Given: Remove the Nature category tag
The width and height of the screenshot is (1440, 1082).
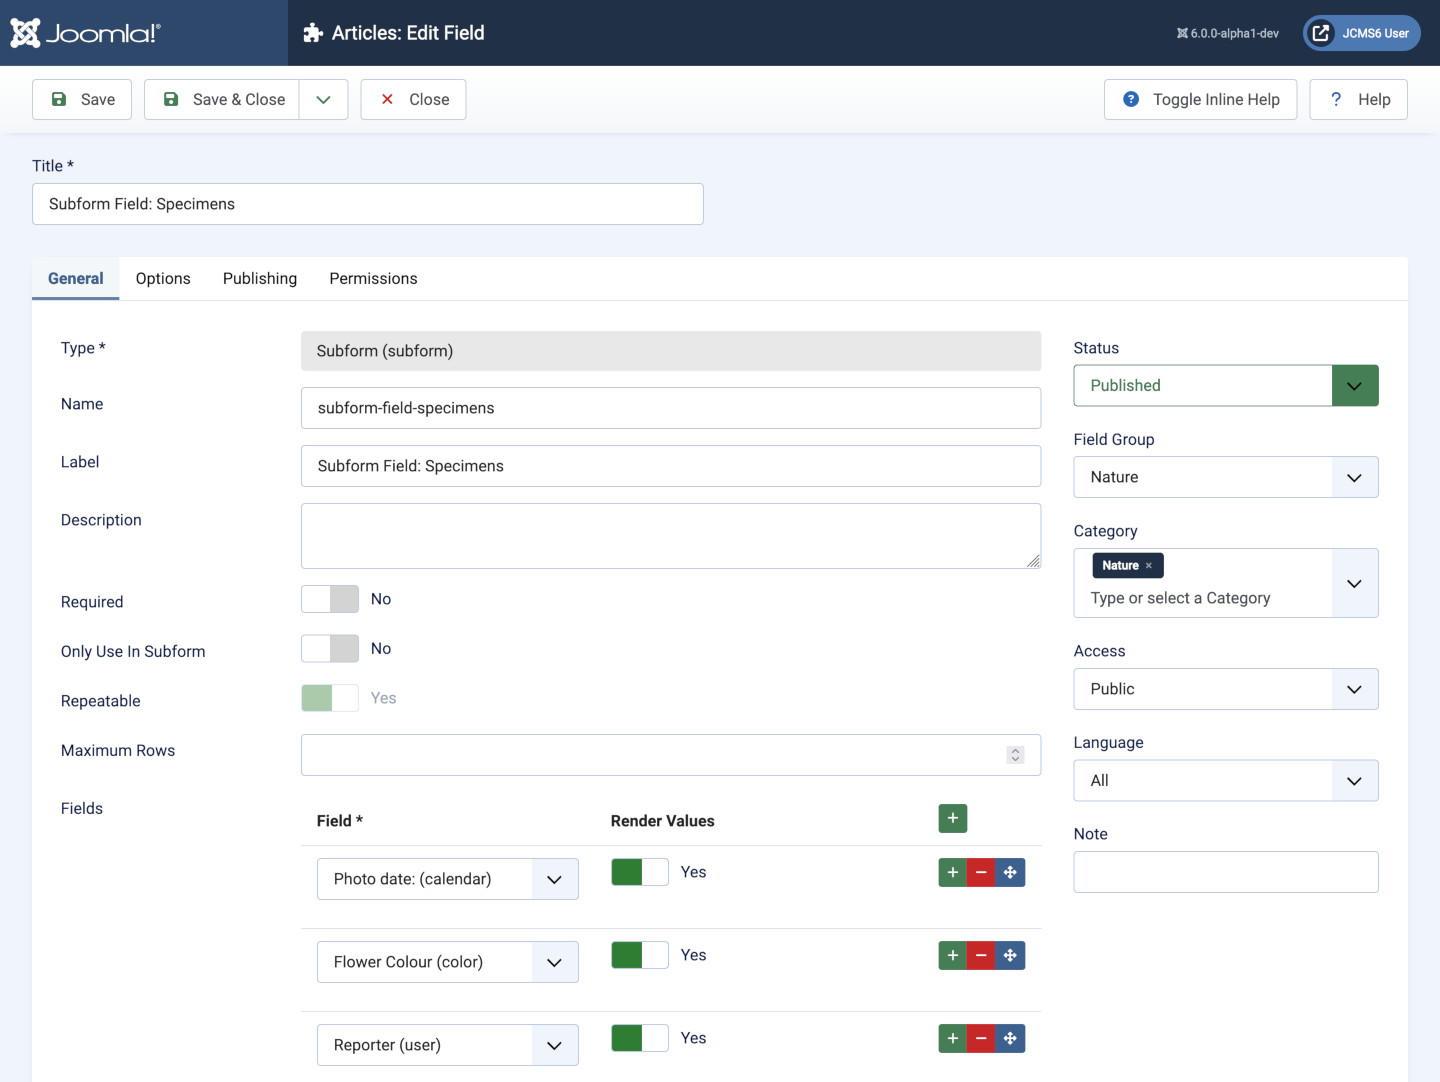Looking at the screenshot, I should click(x=1149, y=566).
